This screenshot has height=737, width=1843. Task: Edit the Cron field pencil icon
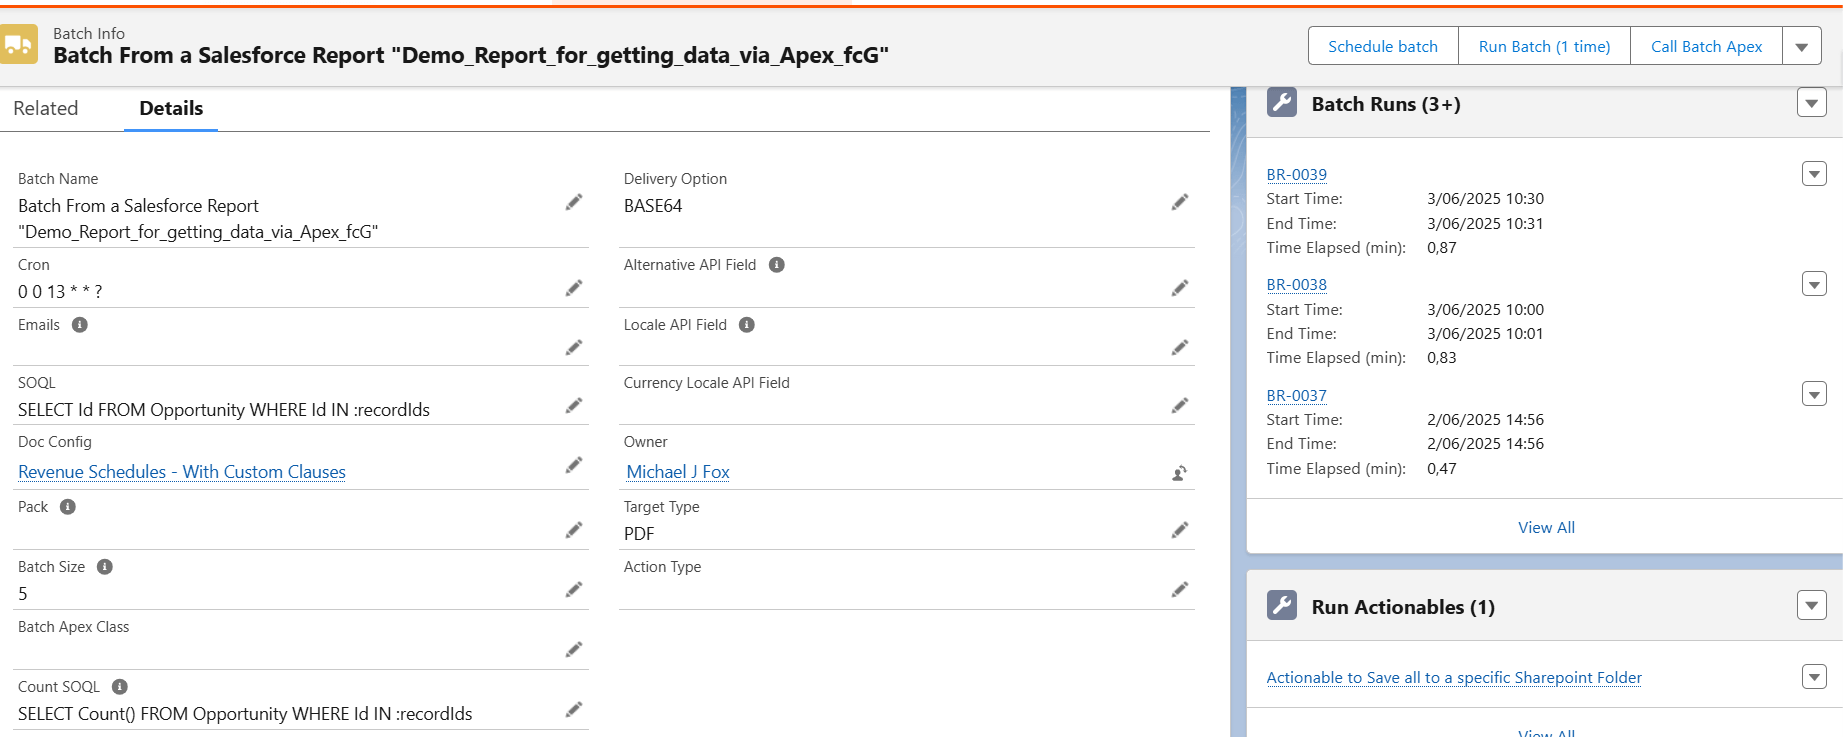(574, 288)
